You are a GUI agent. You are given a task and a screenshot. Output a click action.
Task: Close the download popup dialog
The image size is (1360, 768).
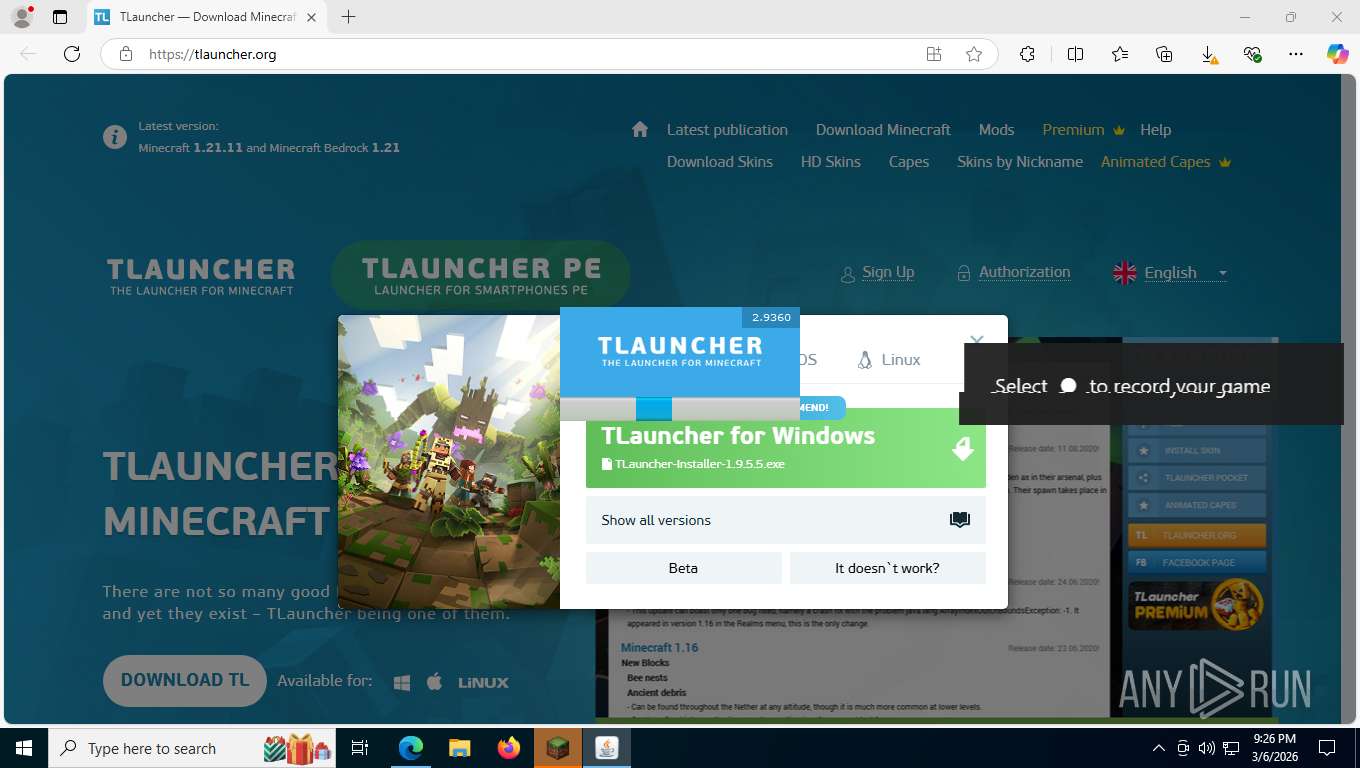[x=977, y=340]
